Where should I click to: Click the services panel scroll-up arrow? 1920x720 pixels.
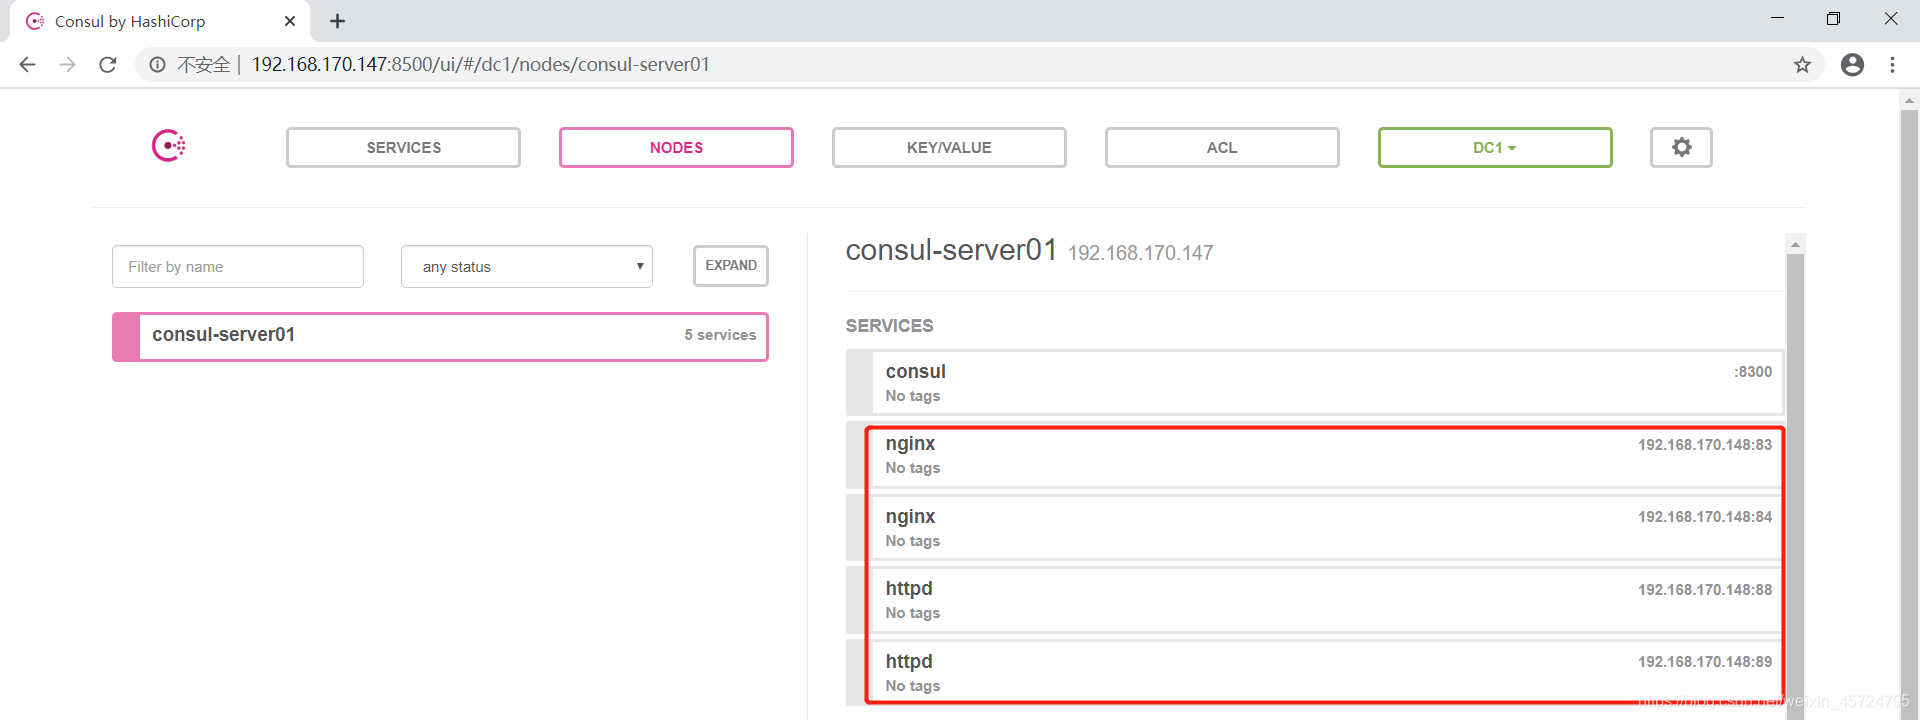(x=1795, y=244)
